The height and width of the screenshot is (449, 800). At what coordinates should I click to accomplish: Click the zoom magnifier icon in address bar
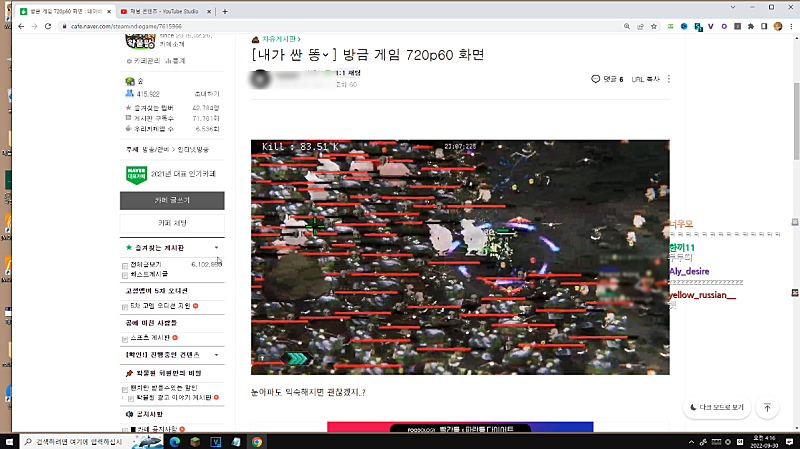point(627,27)
